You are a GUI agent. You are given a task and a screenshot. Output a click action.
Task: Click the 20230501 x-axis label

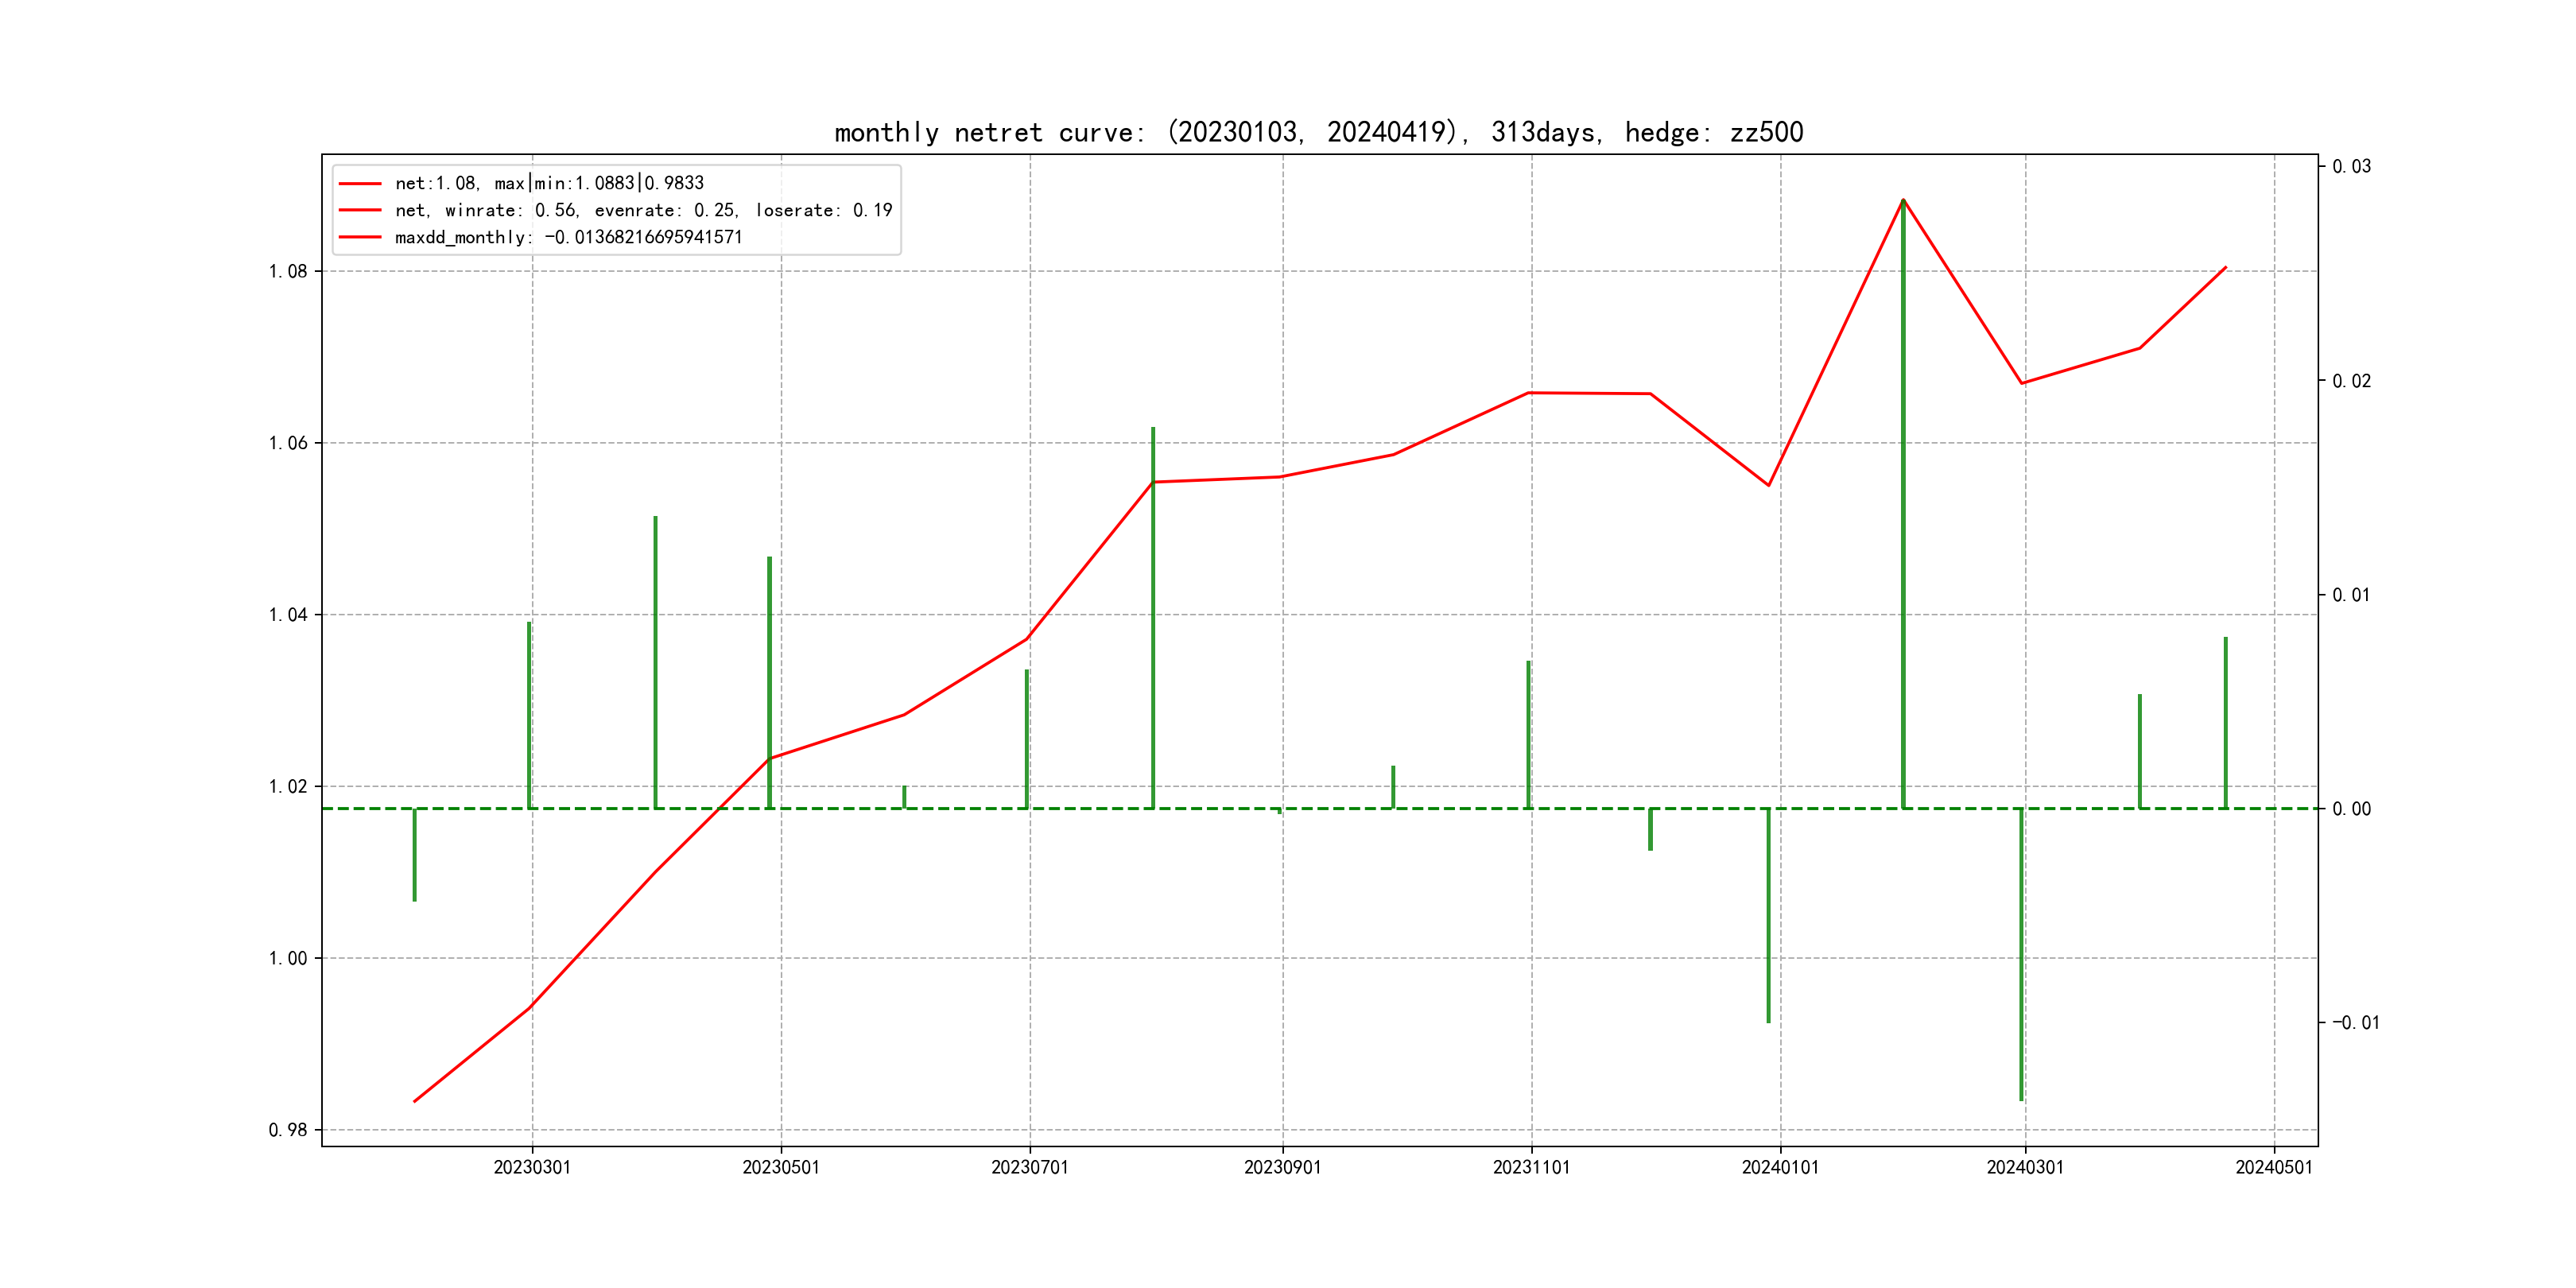(x=781, y=1167)
